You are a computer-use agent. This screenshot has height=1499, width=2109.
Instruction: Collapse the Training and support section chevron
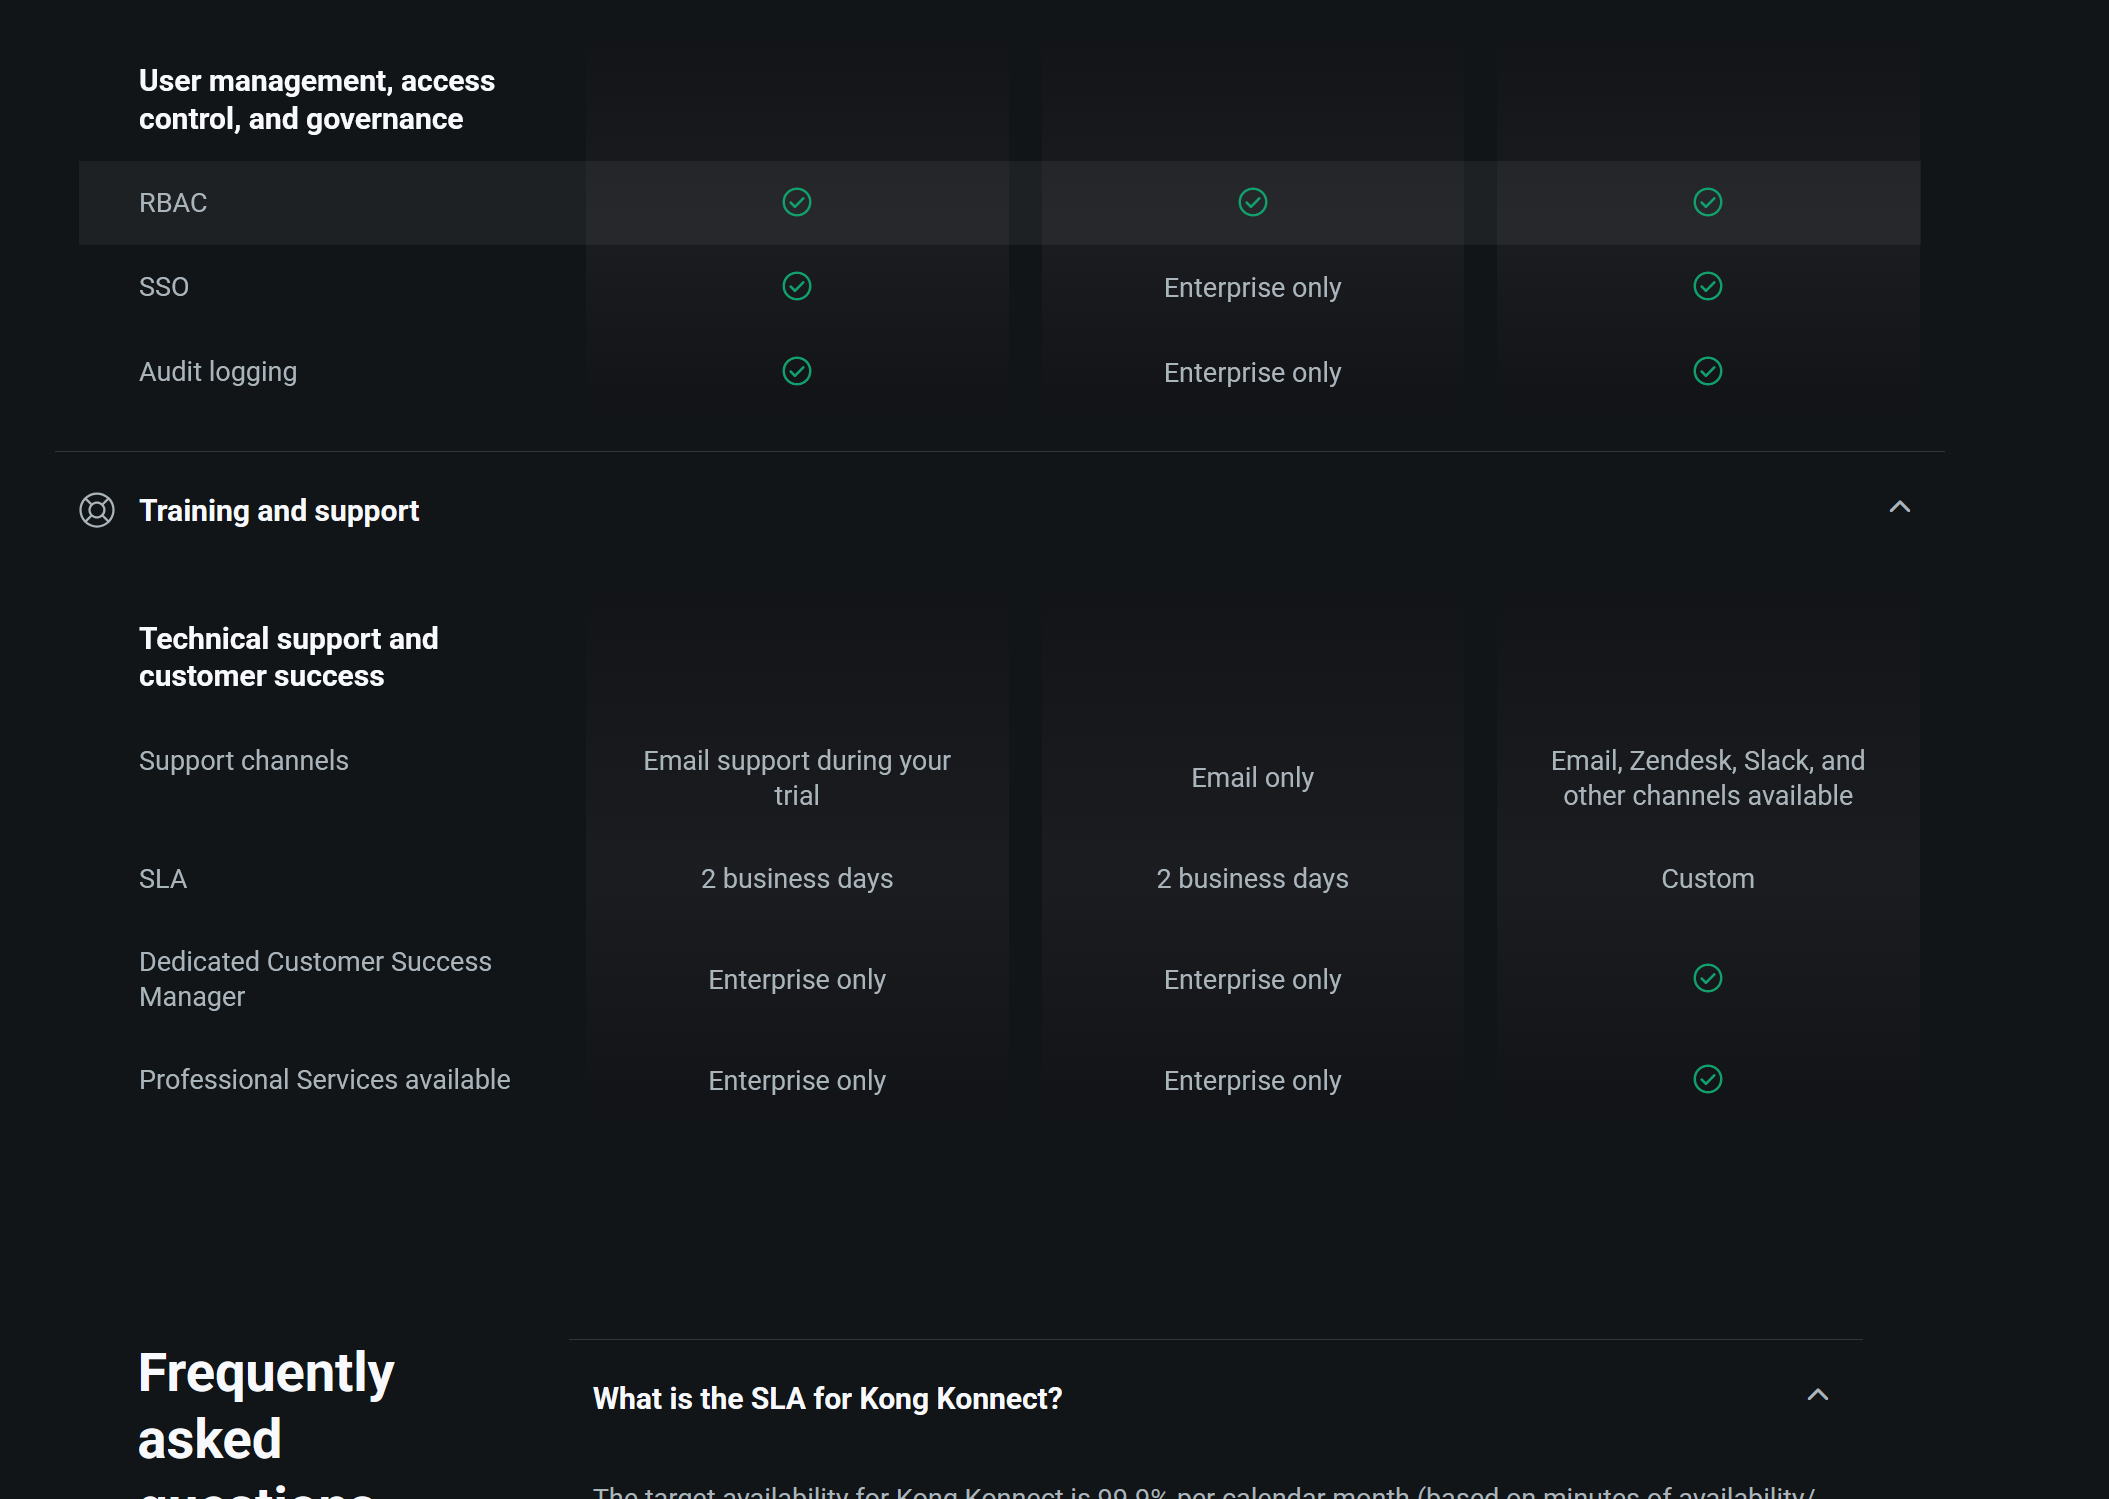[x=1899, y=507]
